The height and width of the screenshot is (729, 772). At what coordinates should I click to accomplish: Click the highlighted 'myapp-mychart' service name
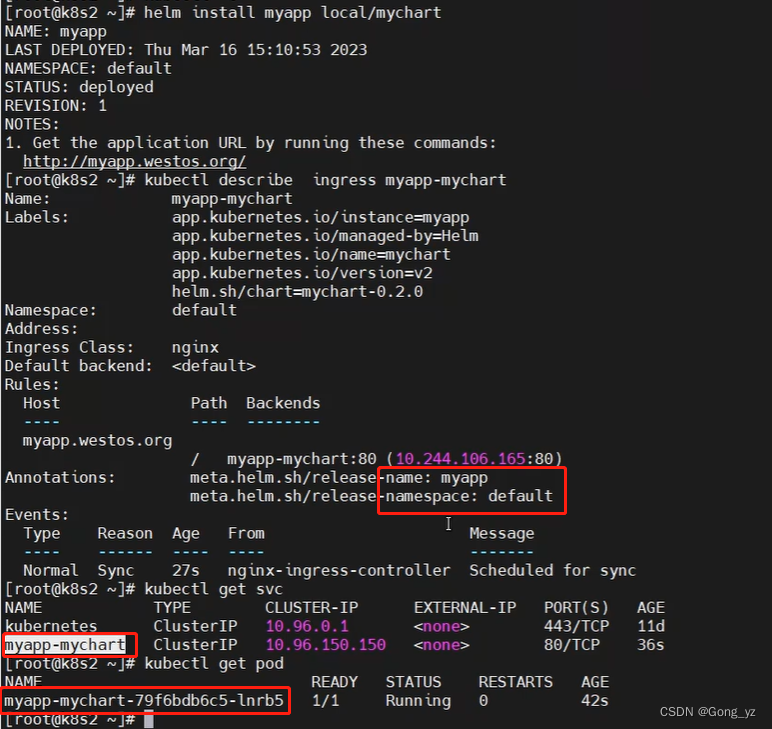click(x=65, y=645)
